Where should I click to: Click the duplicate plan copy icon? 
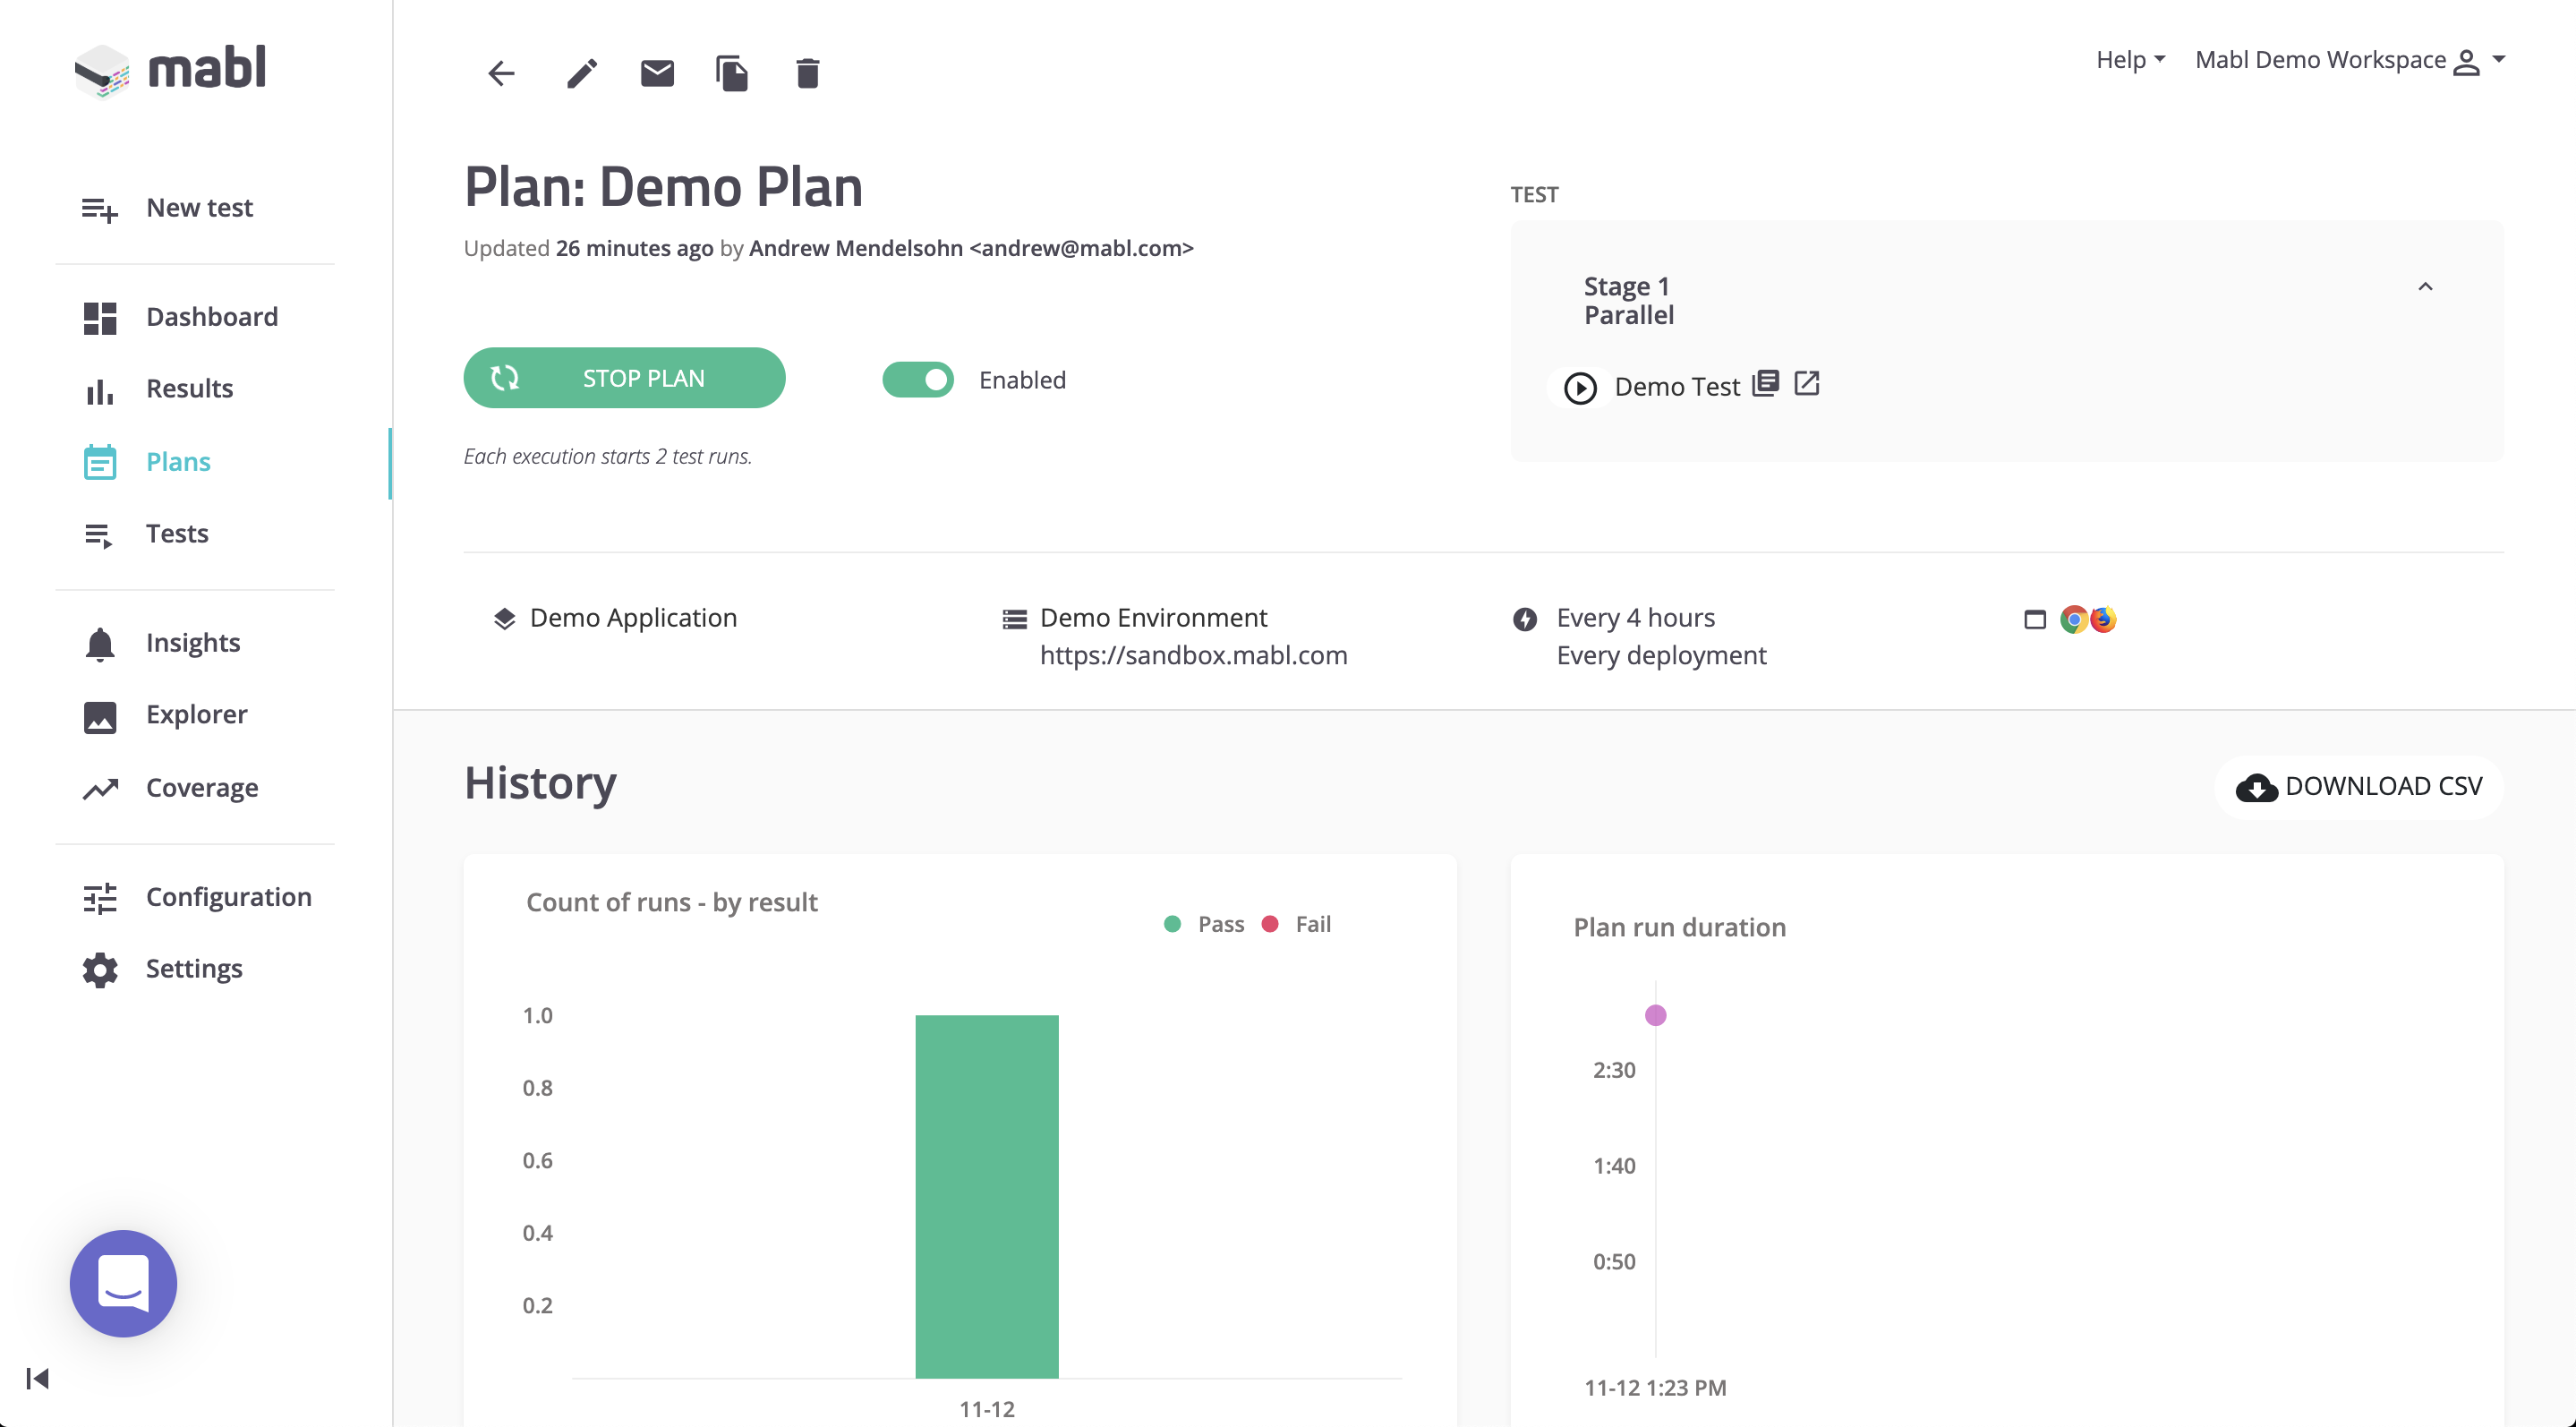732,73
